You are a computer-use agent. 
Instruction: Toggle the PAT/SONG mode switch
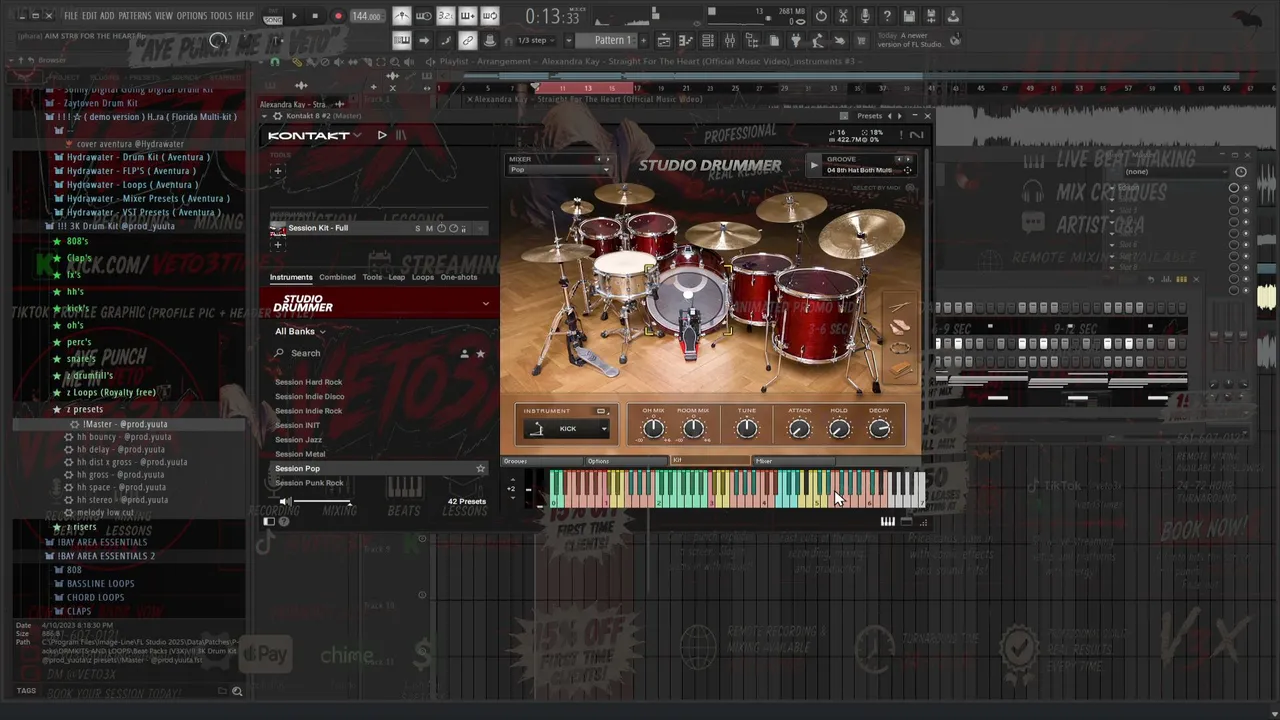(x=272, y=16)
